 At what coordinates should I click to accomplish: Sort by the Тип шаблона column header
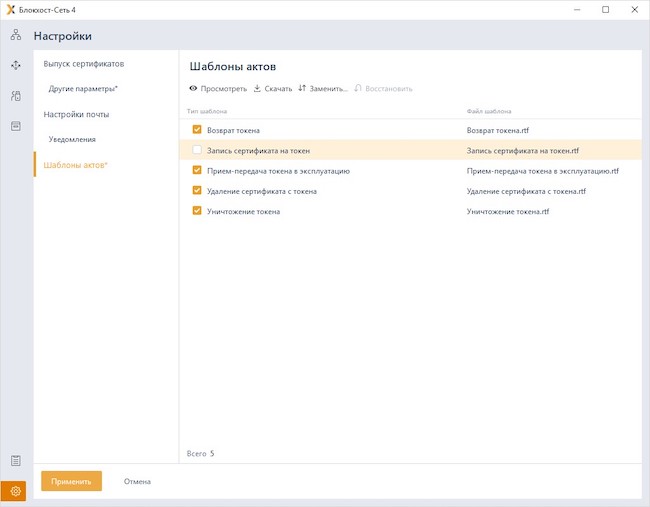point(207,111)
